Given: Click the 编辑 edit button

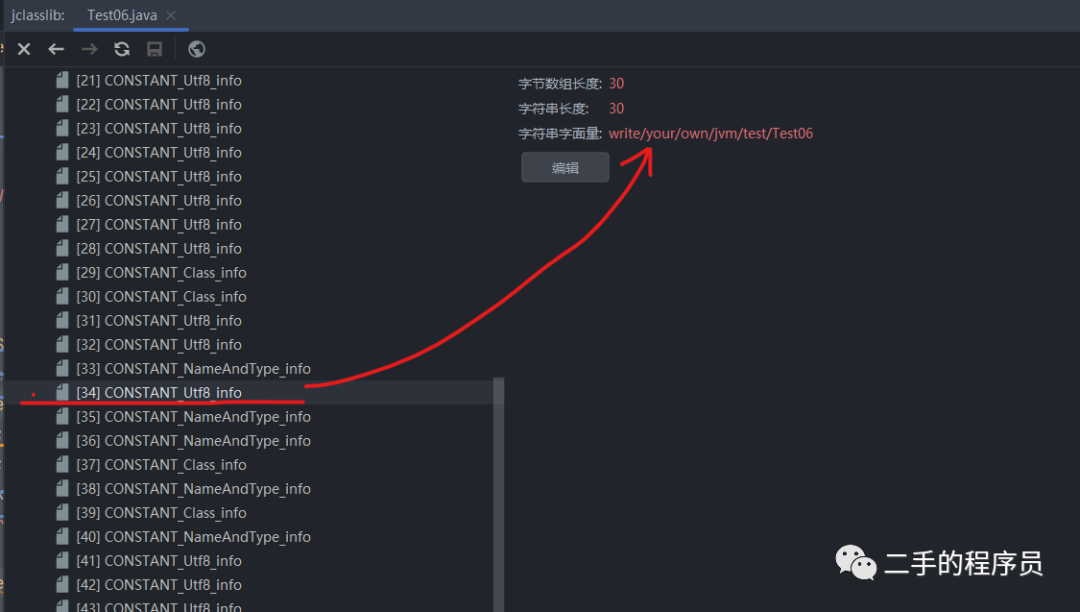Looking at the screenshot, I should coord(565,167).
